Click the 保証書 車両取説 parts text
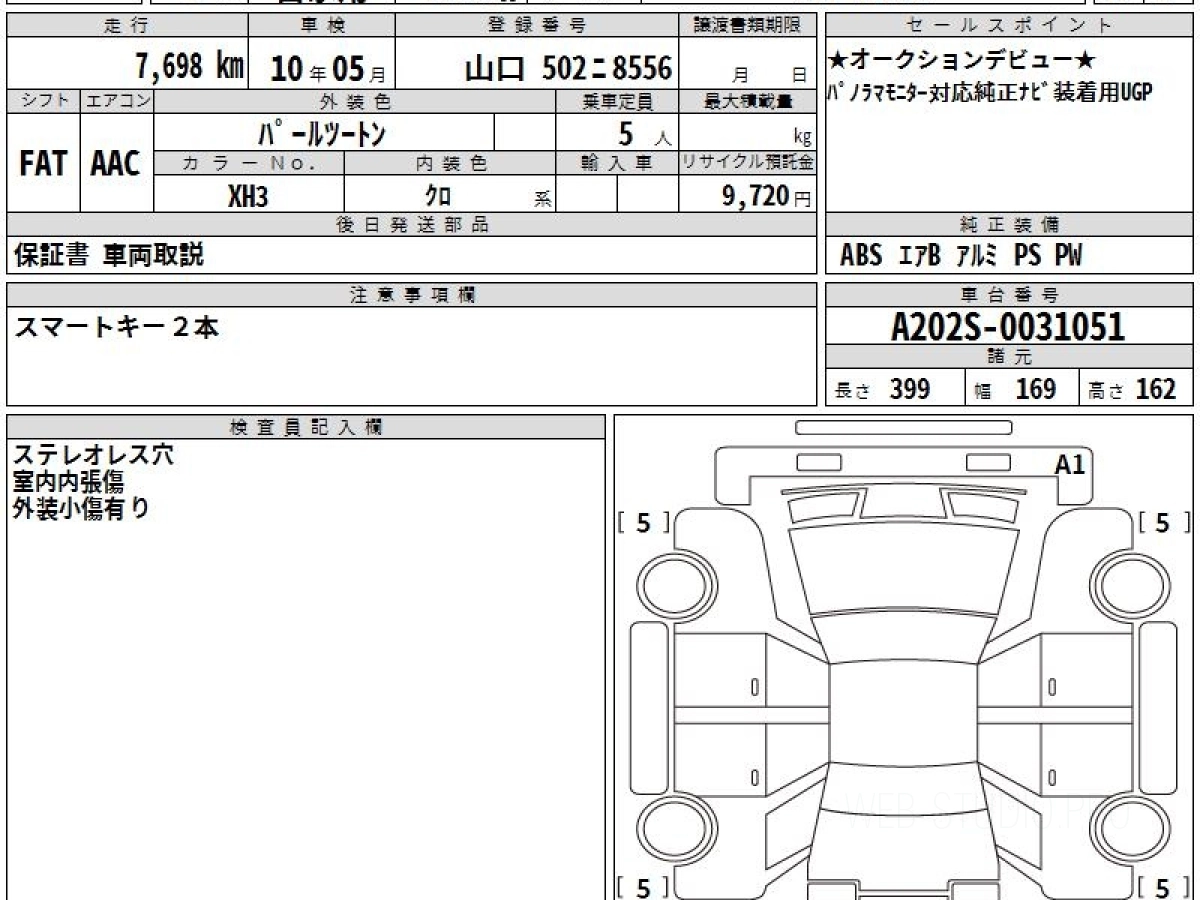 click(x=109, y=255)
